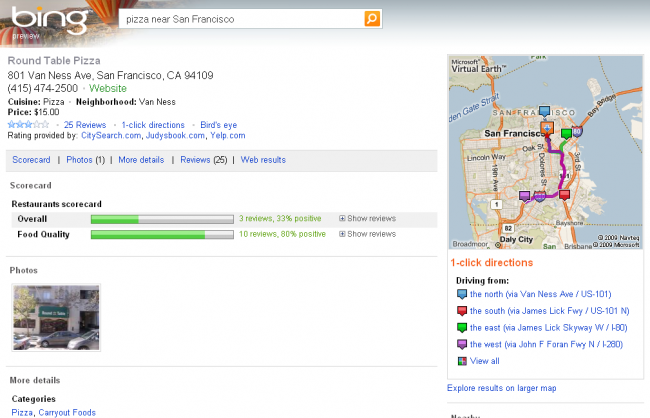
Task: Open the Reviews (25) tab link
Action: (204, 160)
